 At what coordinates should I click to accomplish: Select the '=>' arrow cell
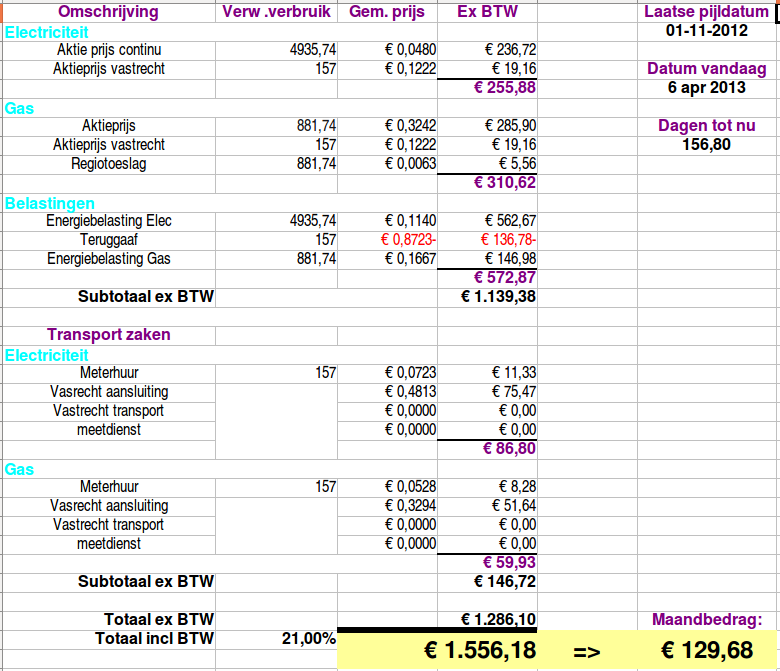click(587, 651)
